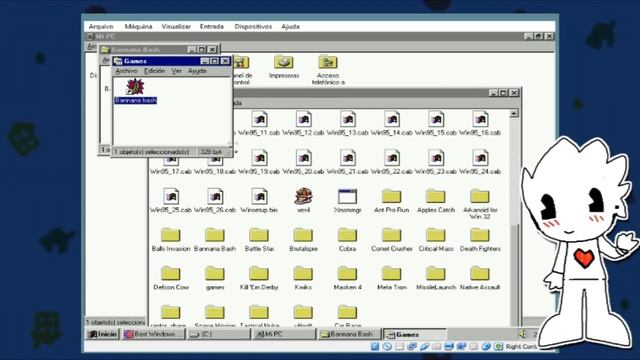Viewport: 640px width, 360px height.
Task: Open the Máquina menu
Action: pos(138,27)
